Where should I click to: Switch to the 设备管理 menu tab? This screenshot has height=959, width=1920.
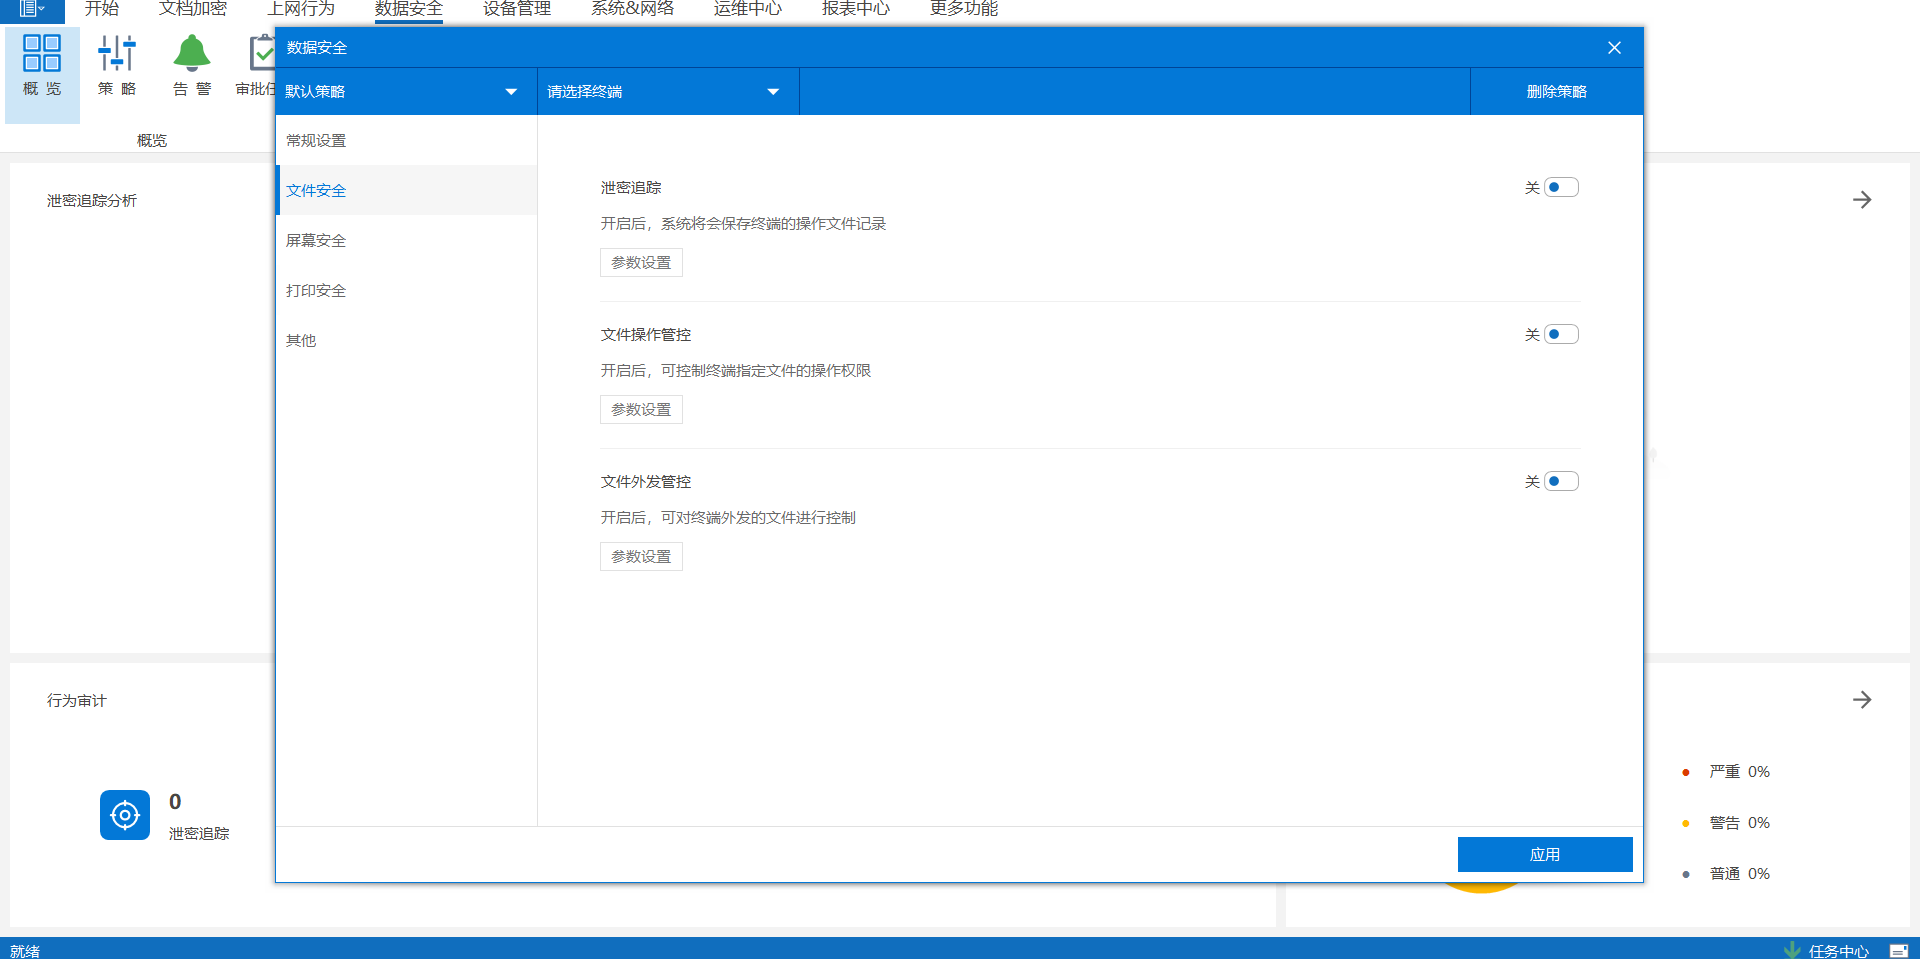pos(517,9)
